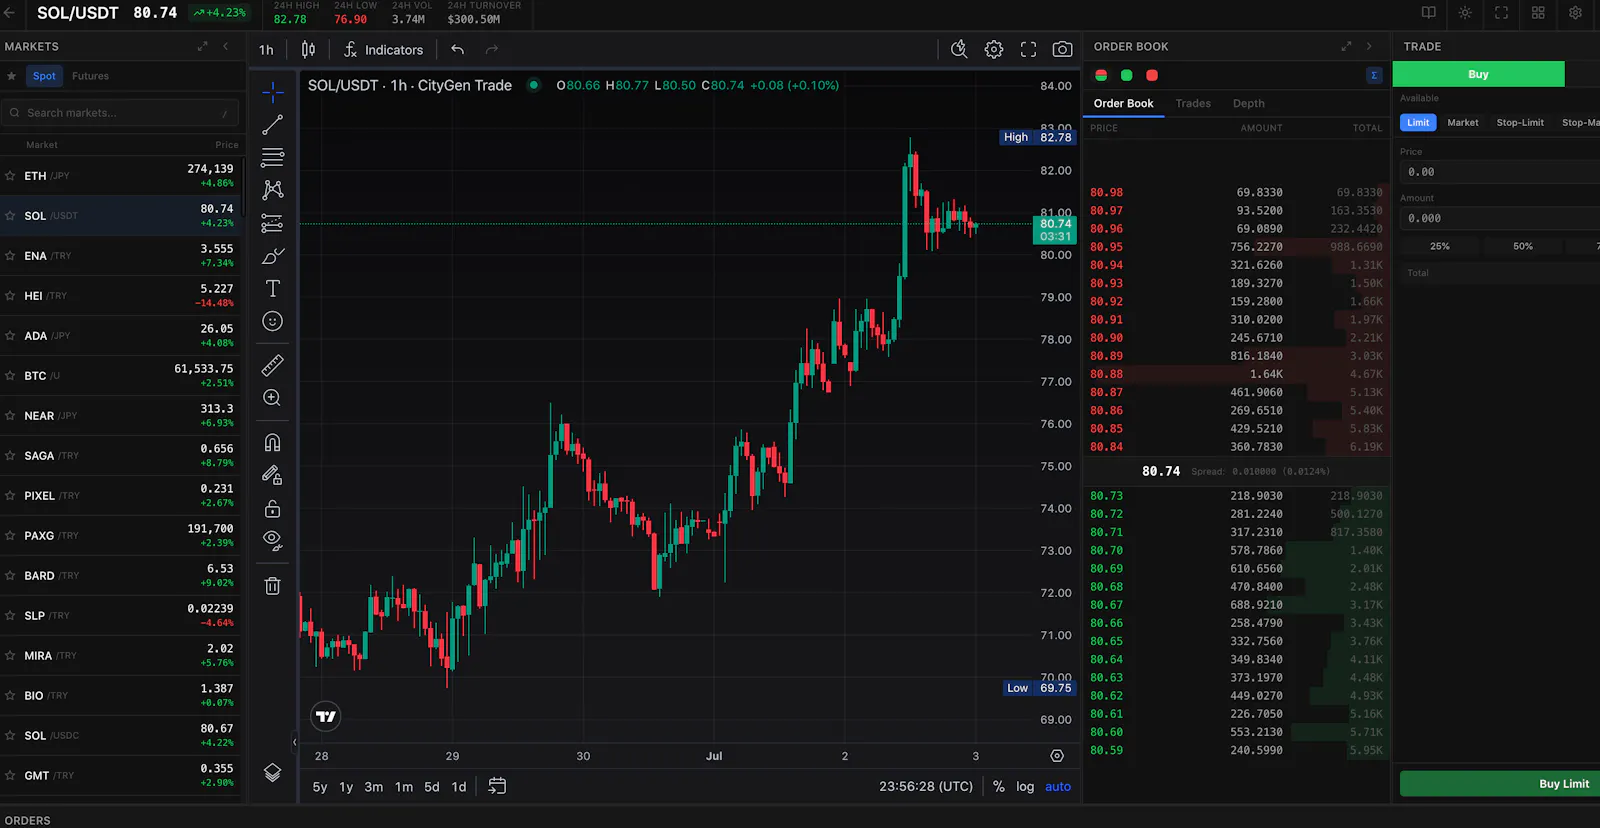The width and height of the screenshot is (1600, 828).
Task: Focus the Amount input field
Action: (x=1500, y=218)
